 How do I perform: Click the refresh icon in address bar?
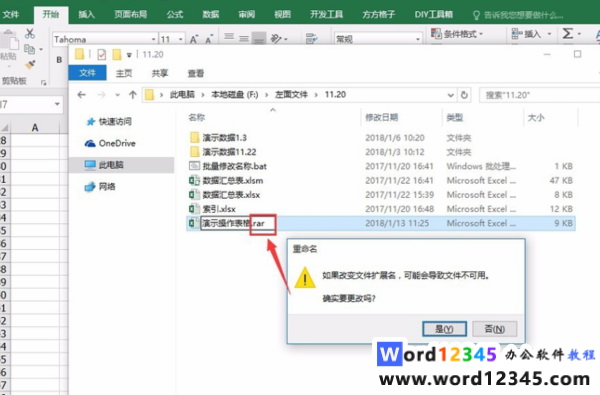[x=464, y=95]
